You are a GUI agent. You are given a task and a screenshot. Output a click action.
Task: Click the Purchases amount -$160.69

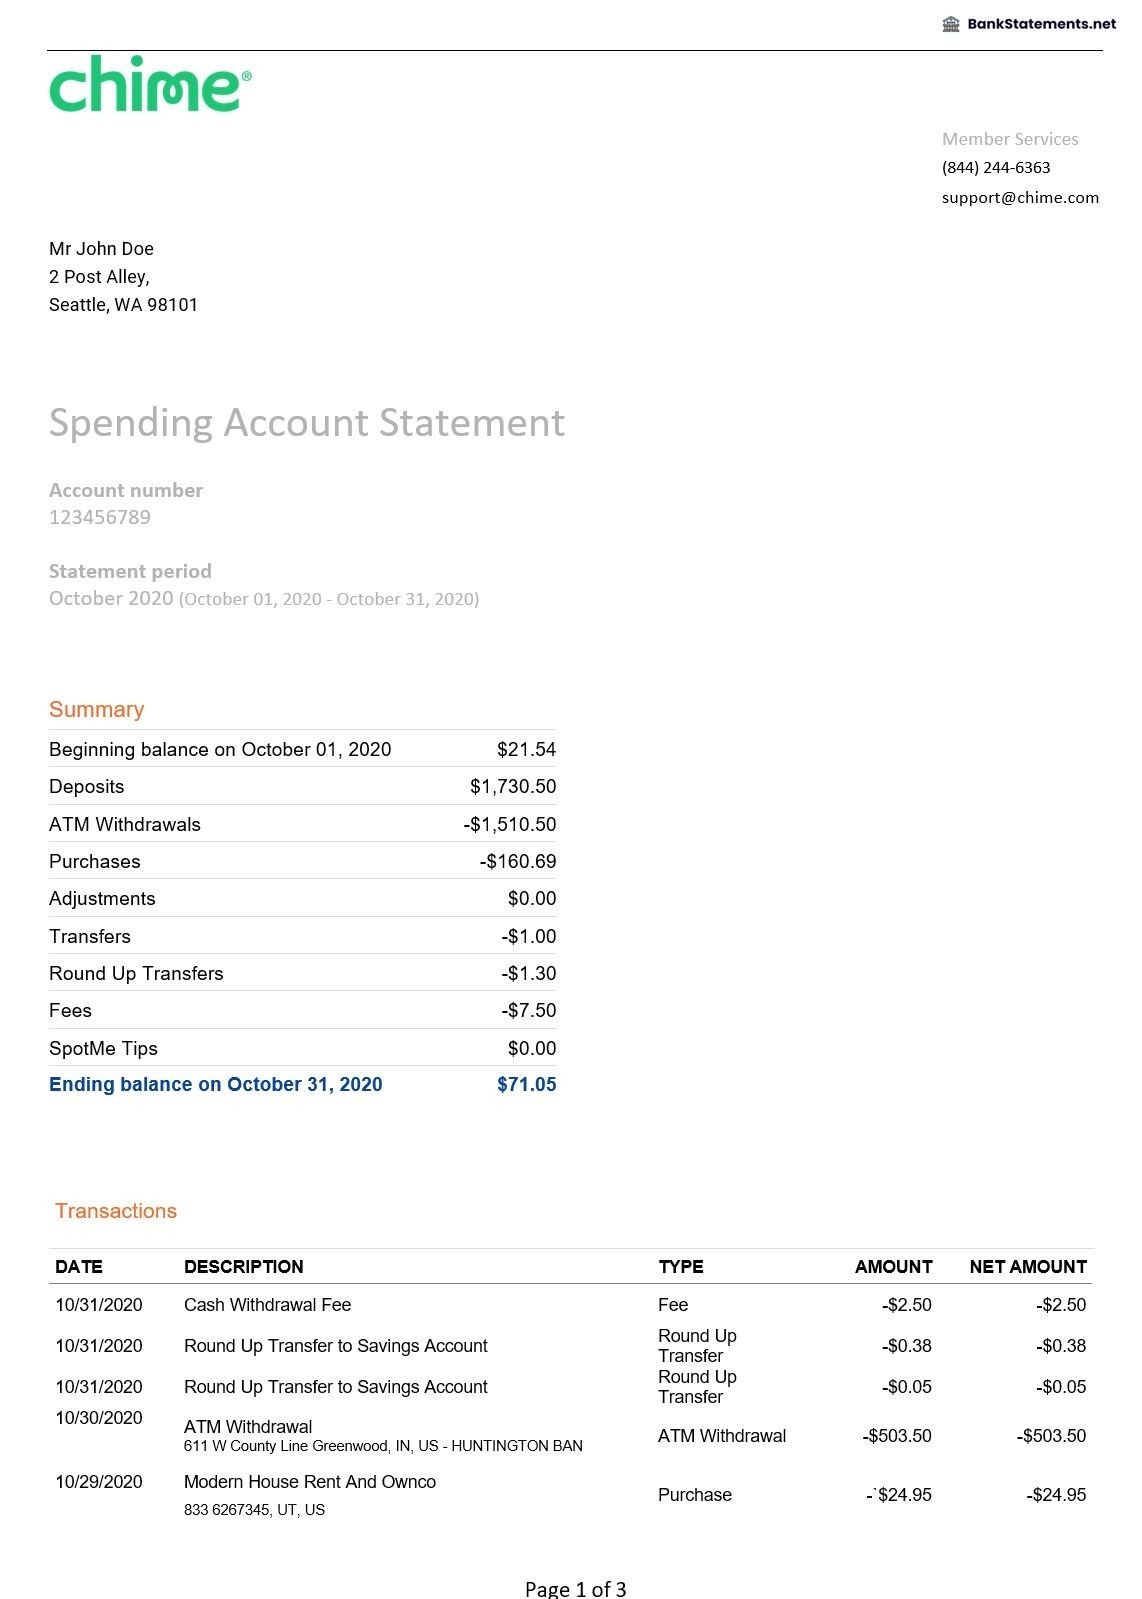pyautogui.click(x=517, y=861)
